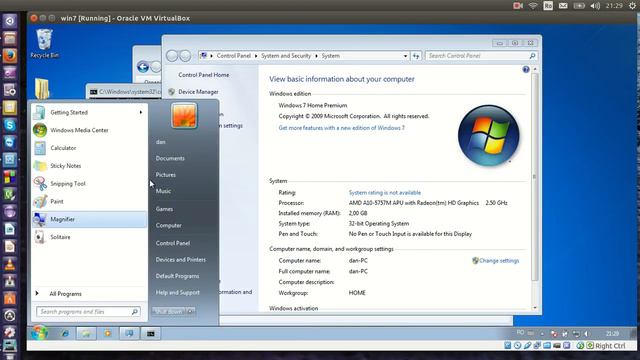640x360 pixels.
Task: Click Windows tray volume icon
Action: tap(587, 334)
